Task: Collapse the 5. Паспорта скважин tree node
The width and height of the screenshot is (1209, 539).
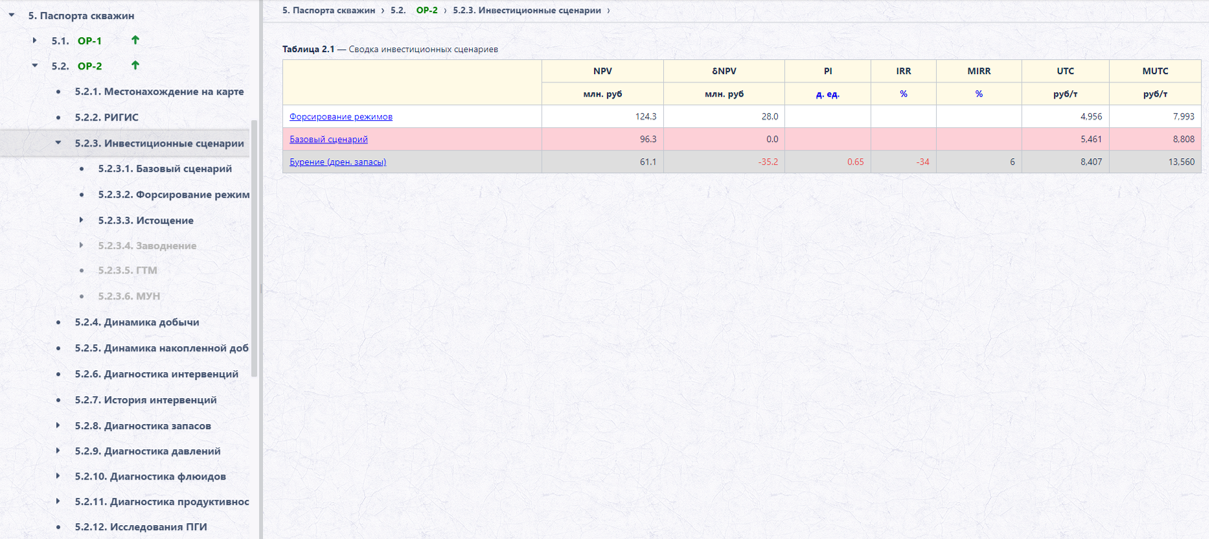Action: pos(11,15)
